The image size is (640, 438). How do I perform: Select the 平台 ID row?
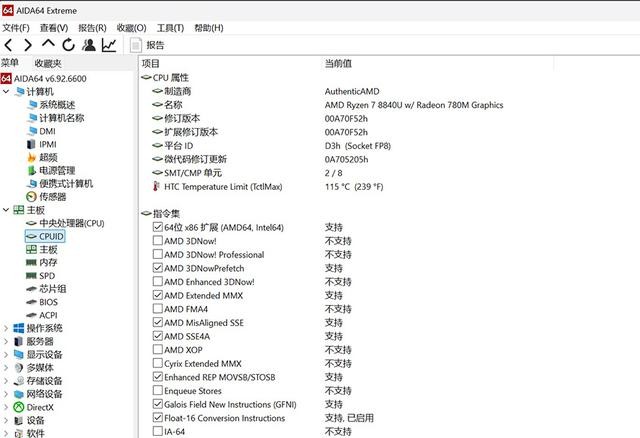(271, 146)
